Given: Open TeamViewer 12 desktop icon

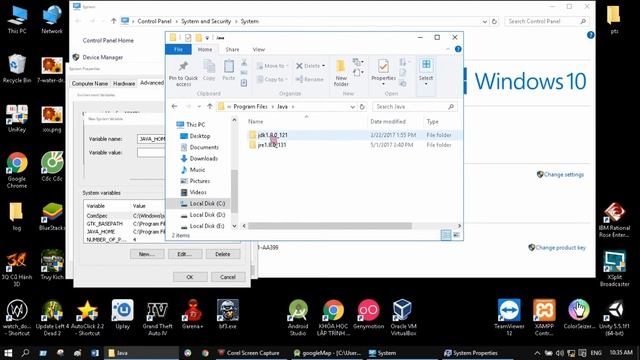Looking at the screenshot, I should tap(509, 318).
